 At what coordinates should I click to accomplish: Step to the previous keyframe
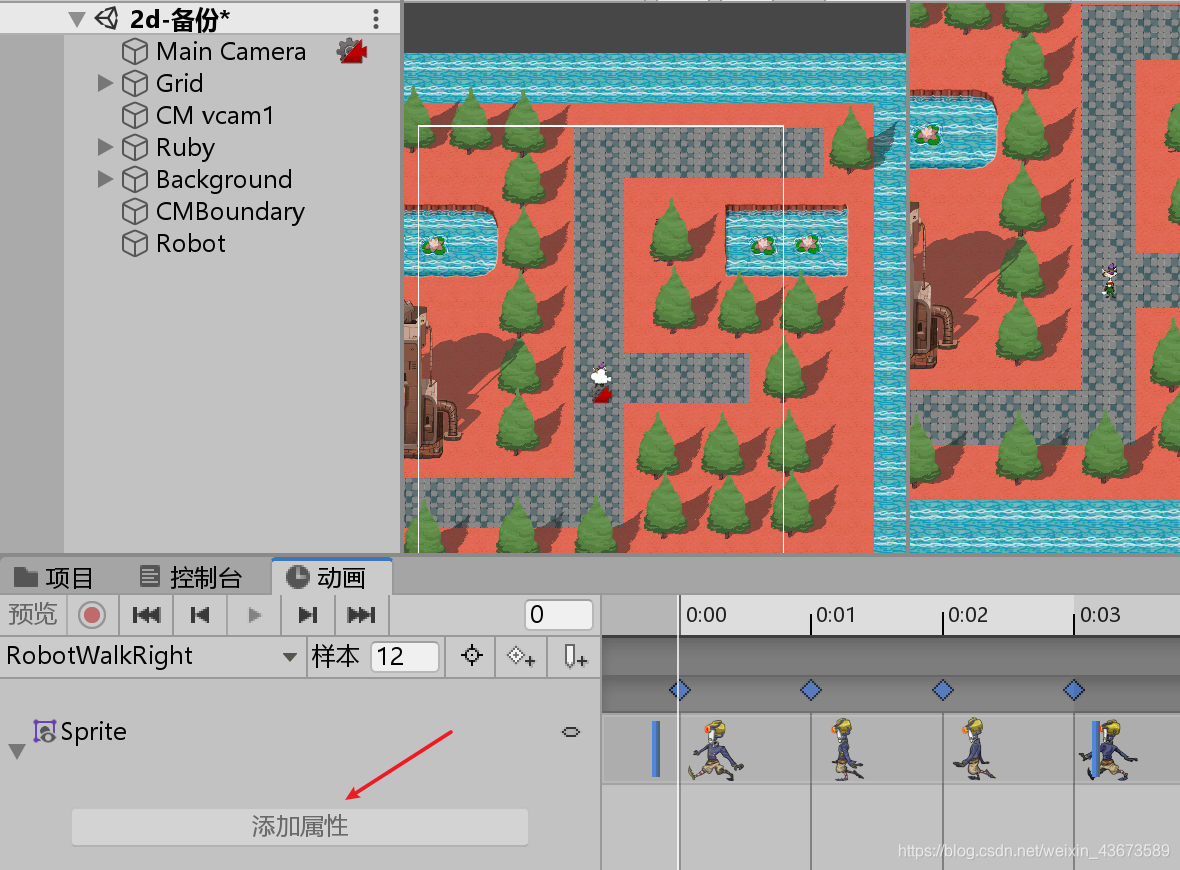click(200, 615)
